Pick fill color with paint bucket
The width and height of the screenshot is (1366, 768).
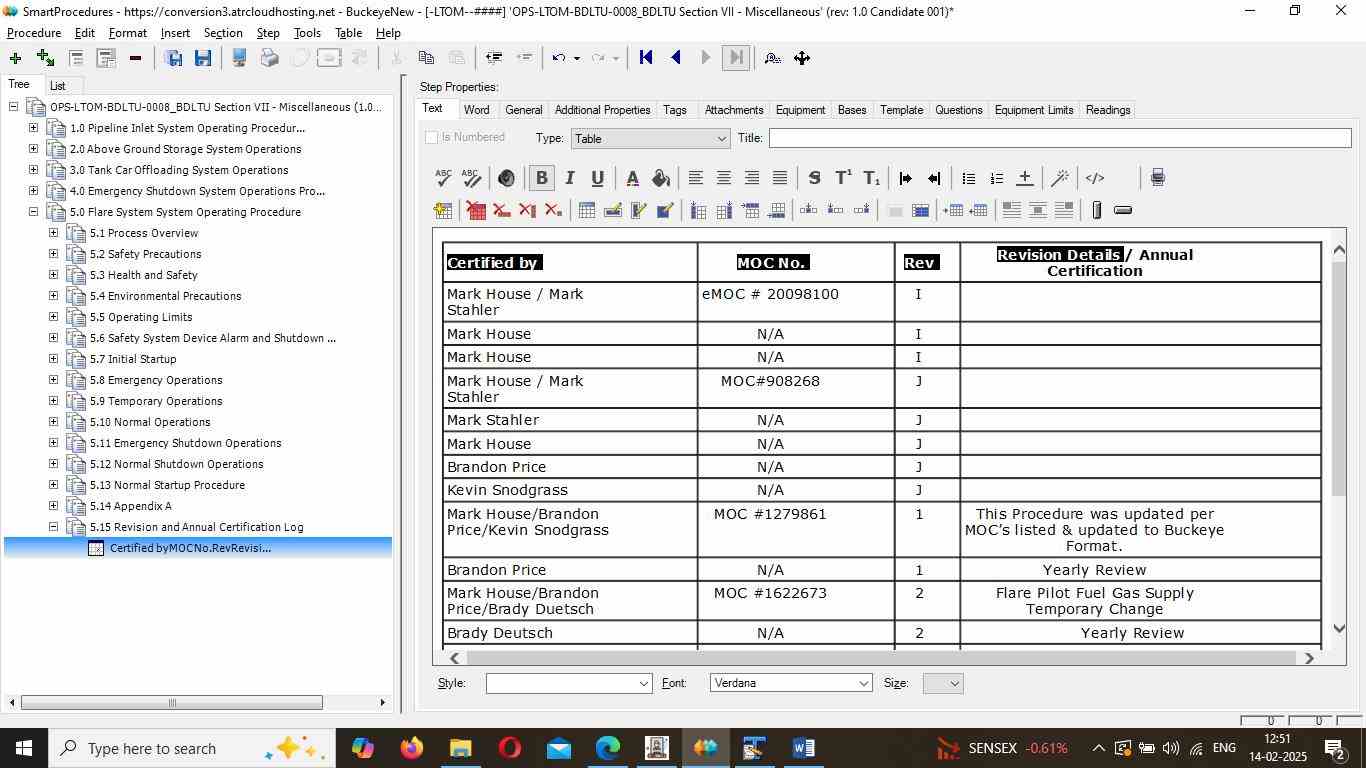click(x=660, y=178)
